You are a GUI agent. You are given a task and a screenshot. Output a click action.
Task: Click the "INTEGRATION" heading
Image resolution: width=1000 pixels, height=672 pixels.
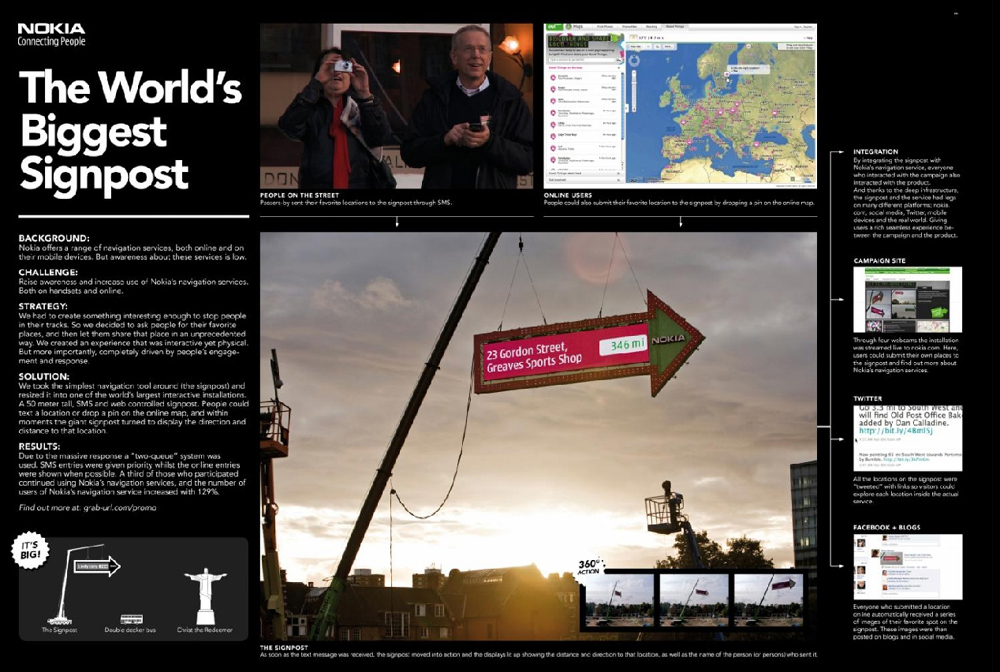click(876, 152)
